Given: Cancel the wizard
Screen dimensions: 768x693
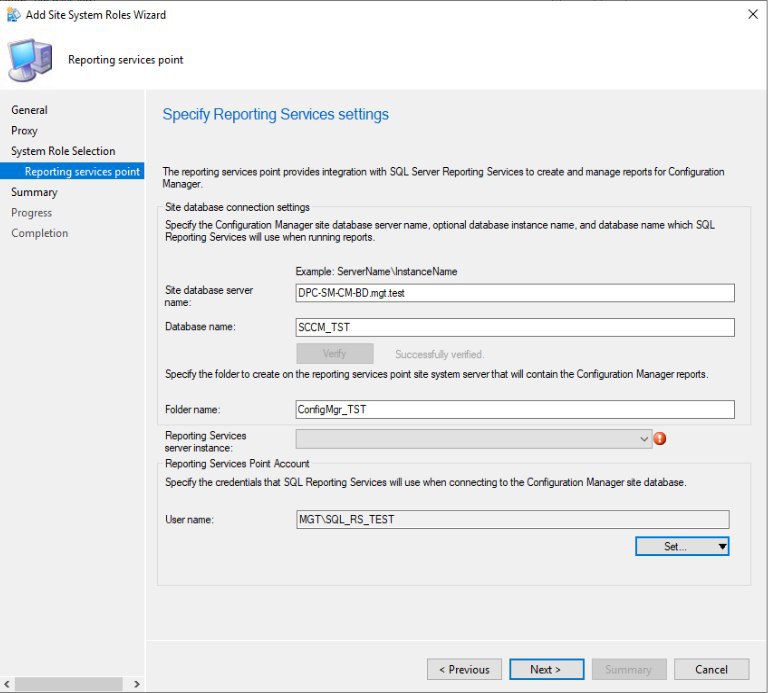Looking at the screenshot, I should click(x=711, y=669).
